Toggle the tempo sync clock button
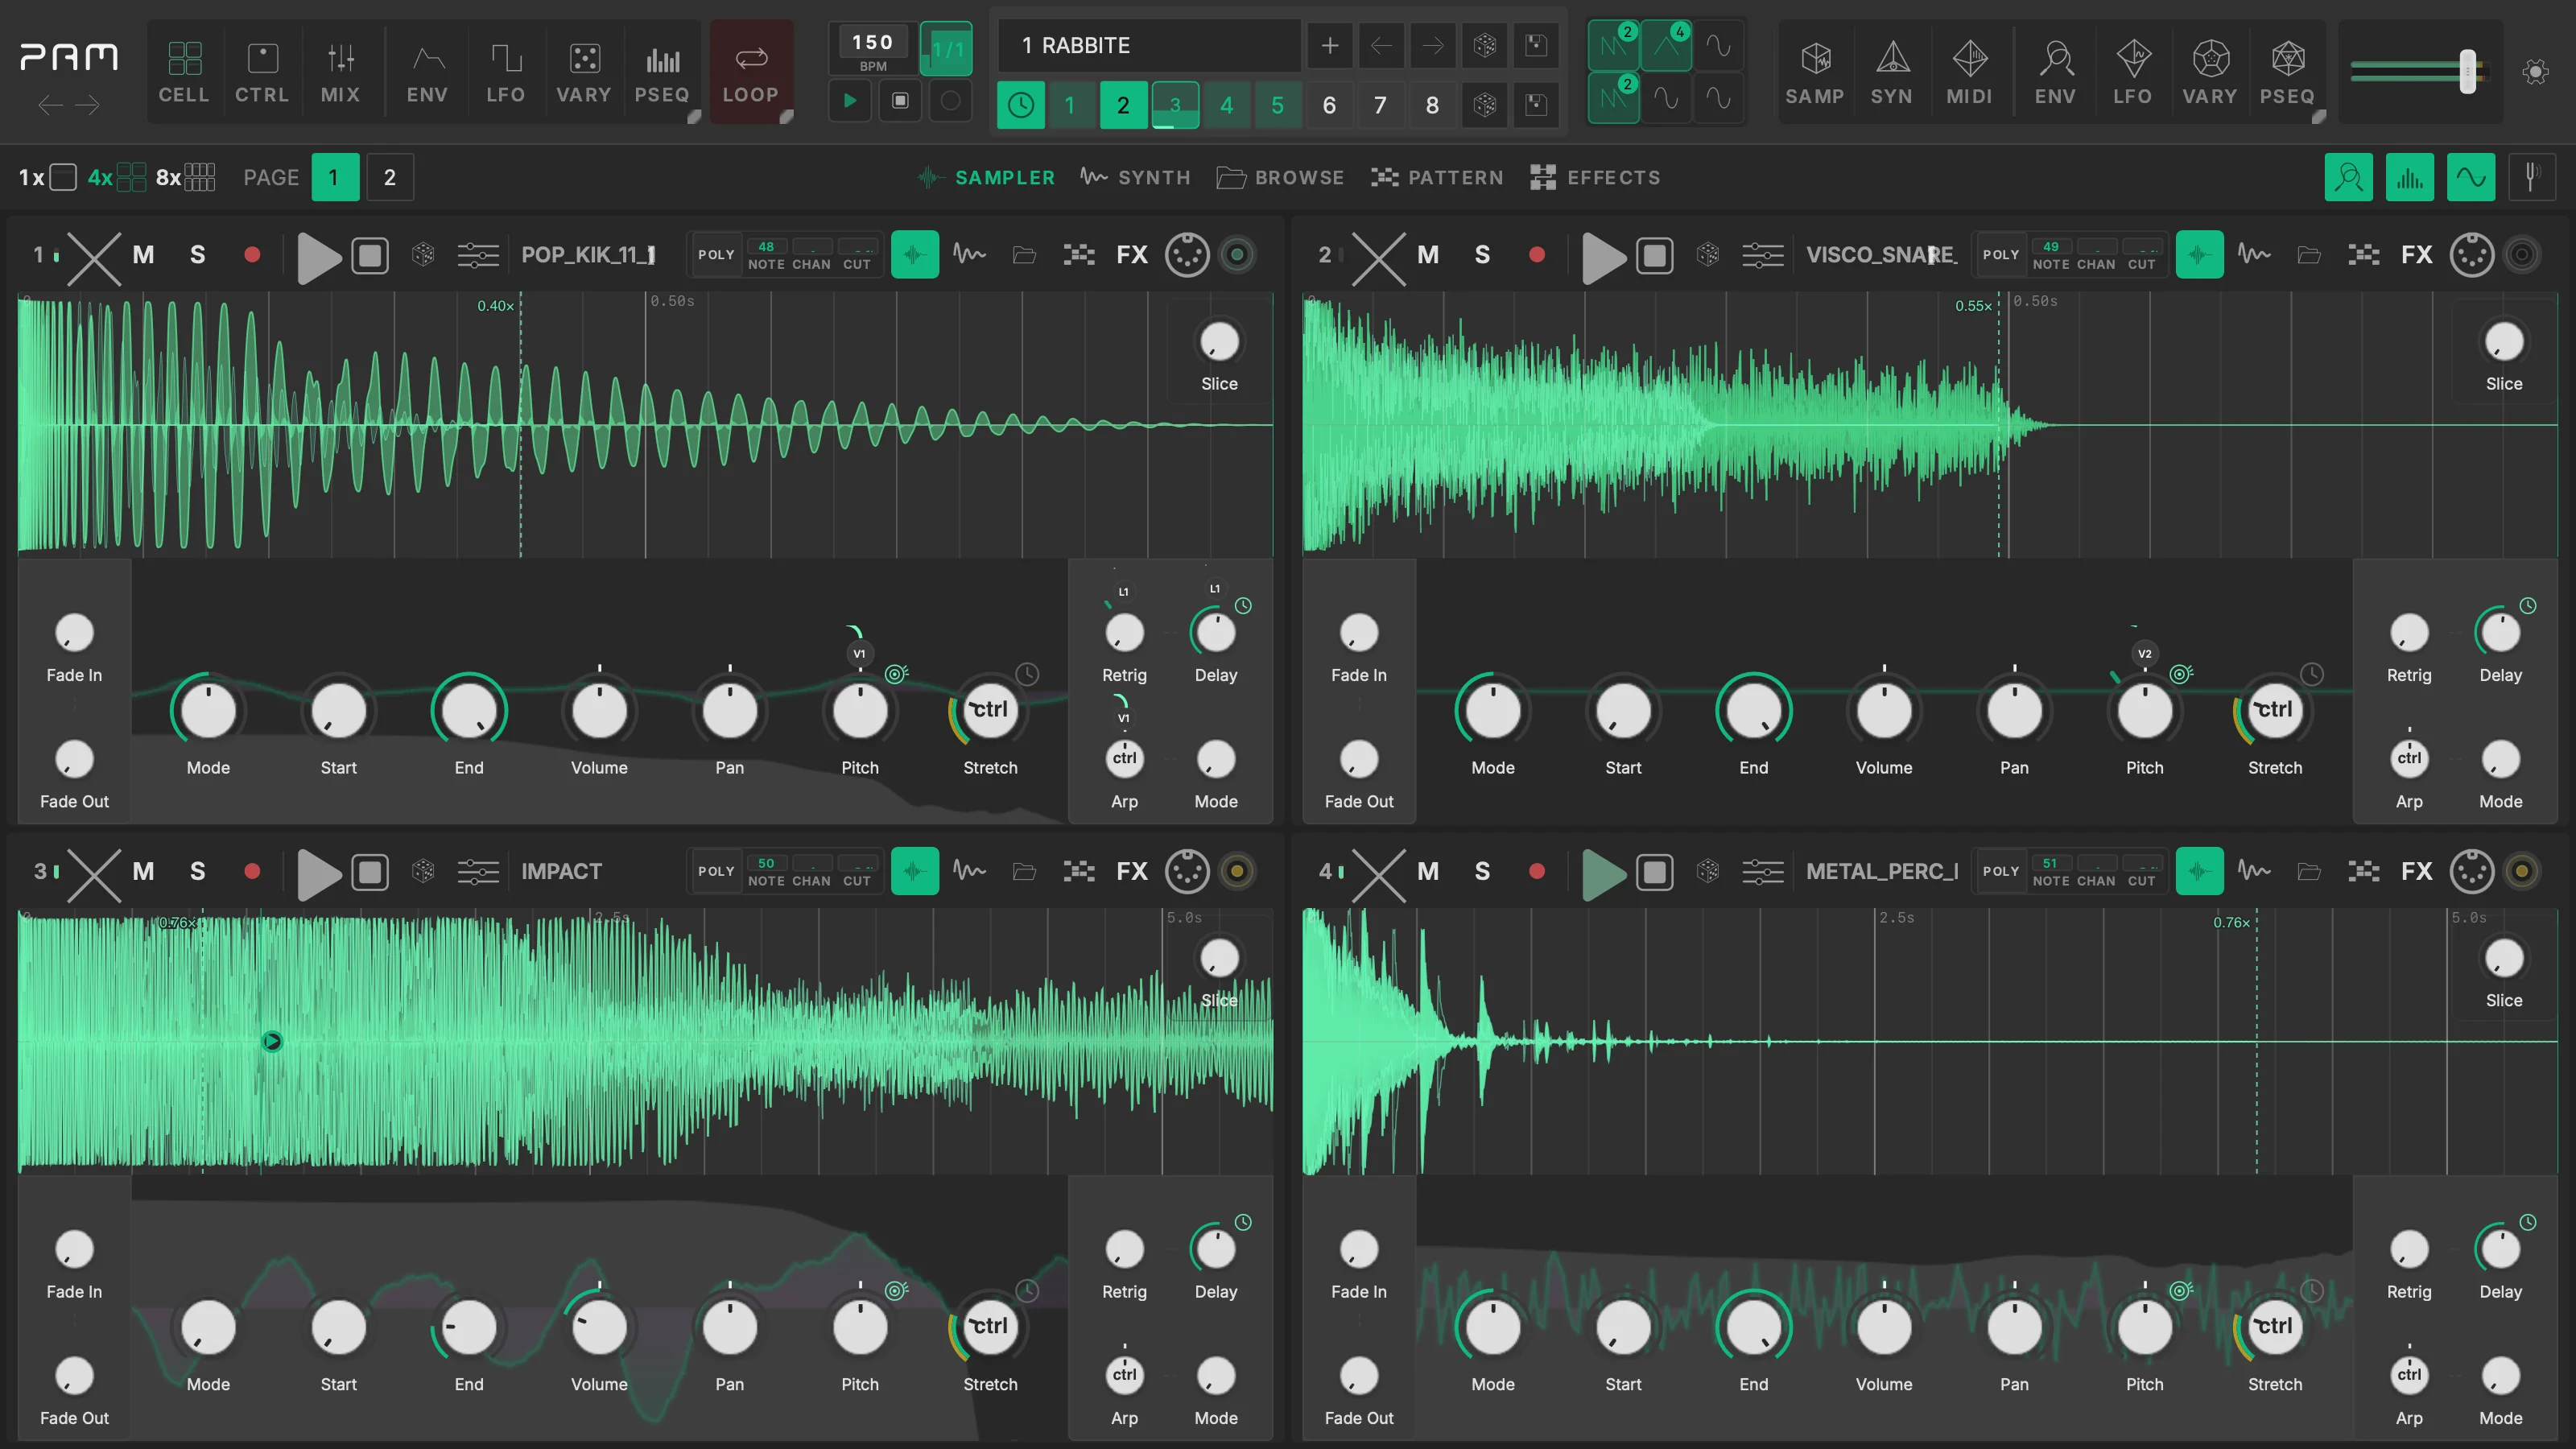Screen dimensions: 2576x1449 [x=1021, y=105]
